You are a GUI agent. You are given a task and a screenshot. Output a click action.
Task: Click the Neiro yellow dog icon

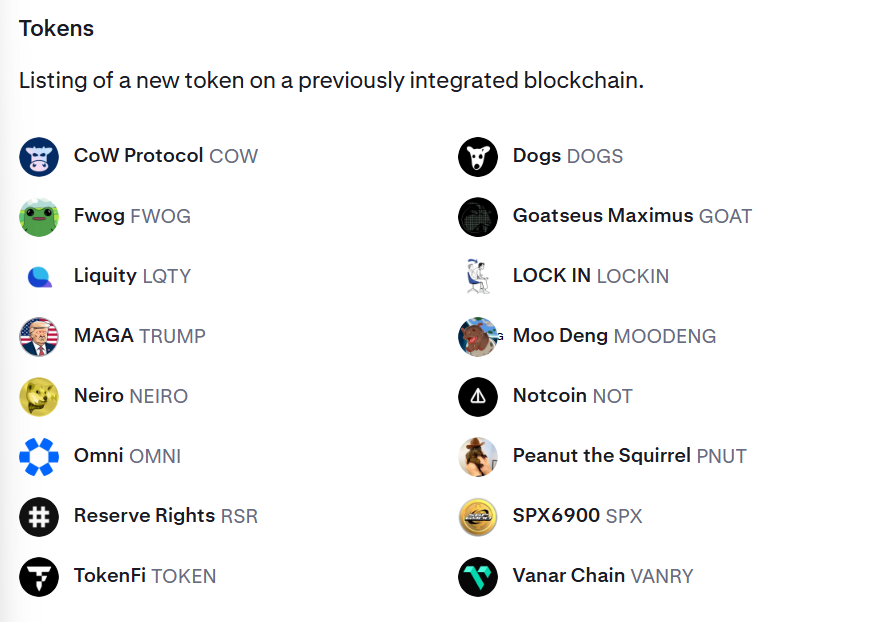click(39, 397)
